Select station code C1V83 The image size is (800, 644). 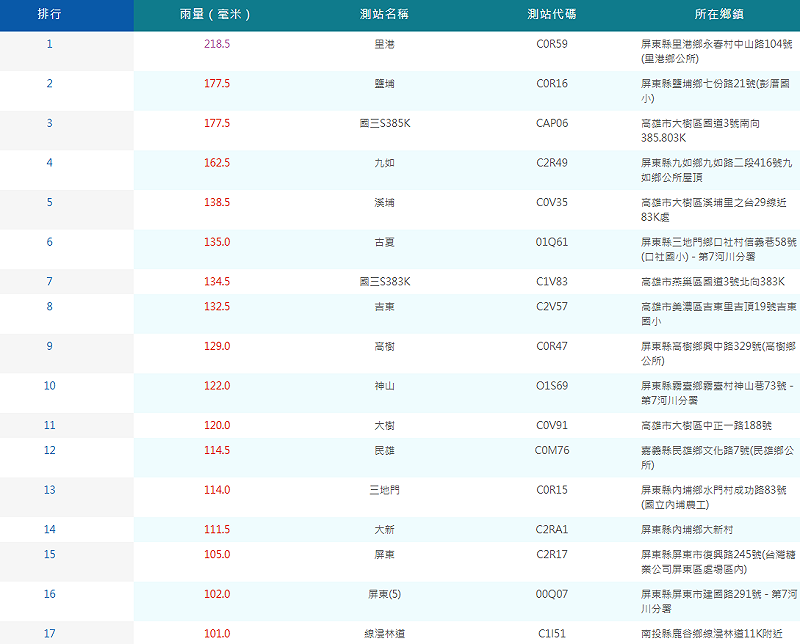552,282
